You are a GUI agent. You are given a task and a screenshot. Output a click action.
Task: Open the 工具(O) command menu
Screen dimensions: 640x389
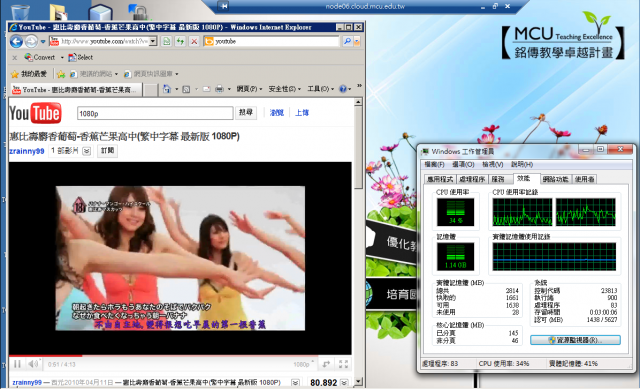(x=320, y=89)
